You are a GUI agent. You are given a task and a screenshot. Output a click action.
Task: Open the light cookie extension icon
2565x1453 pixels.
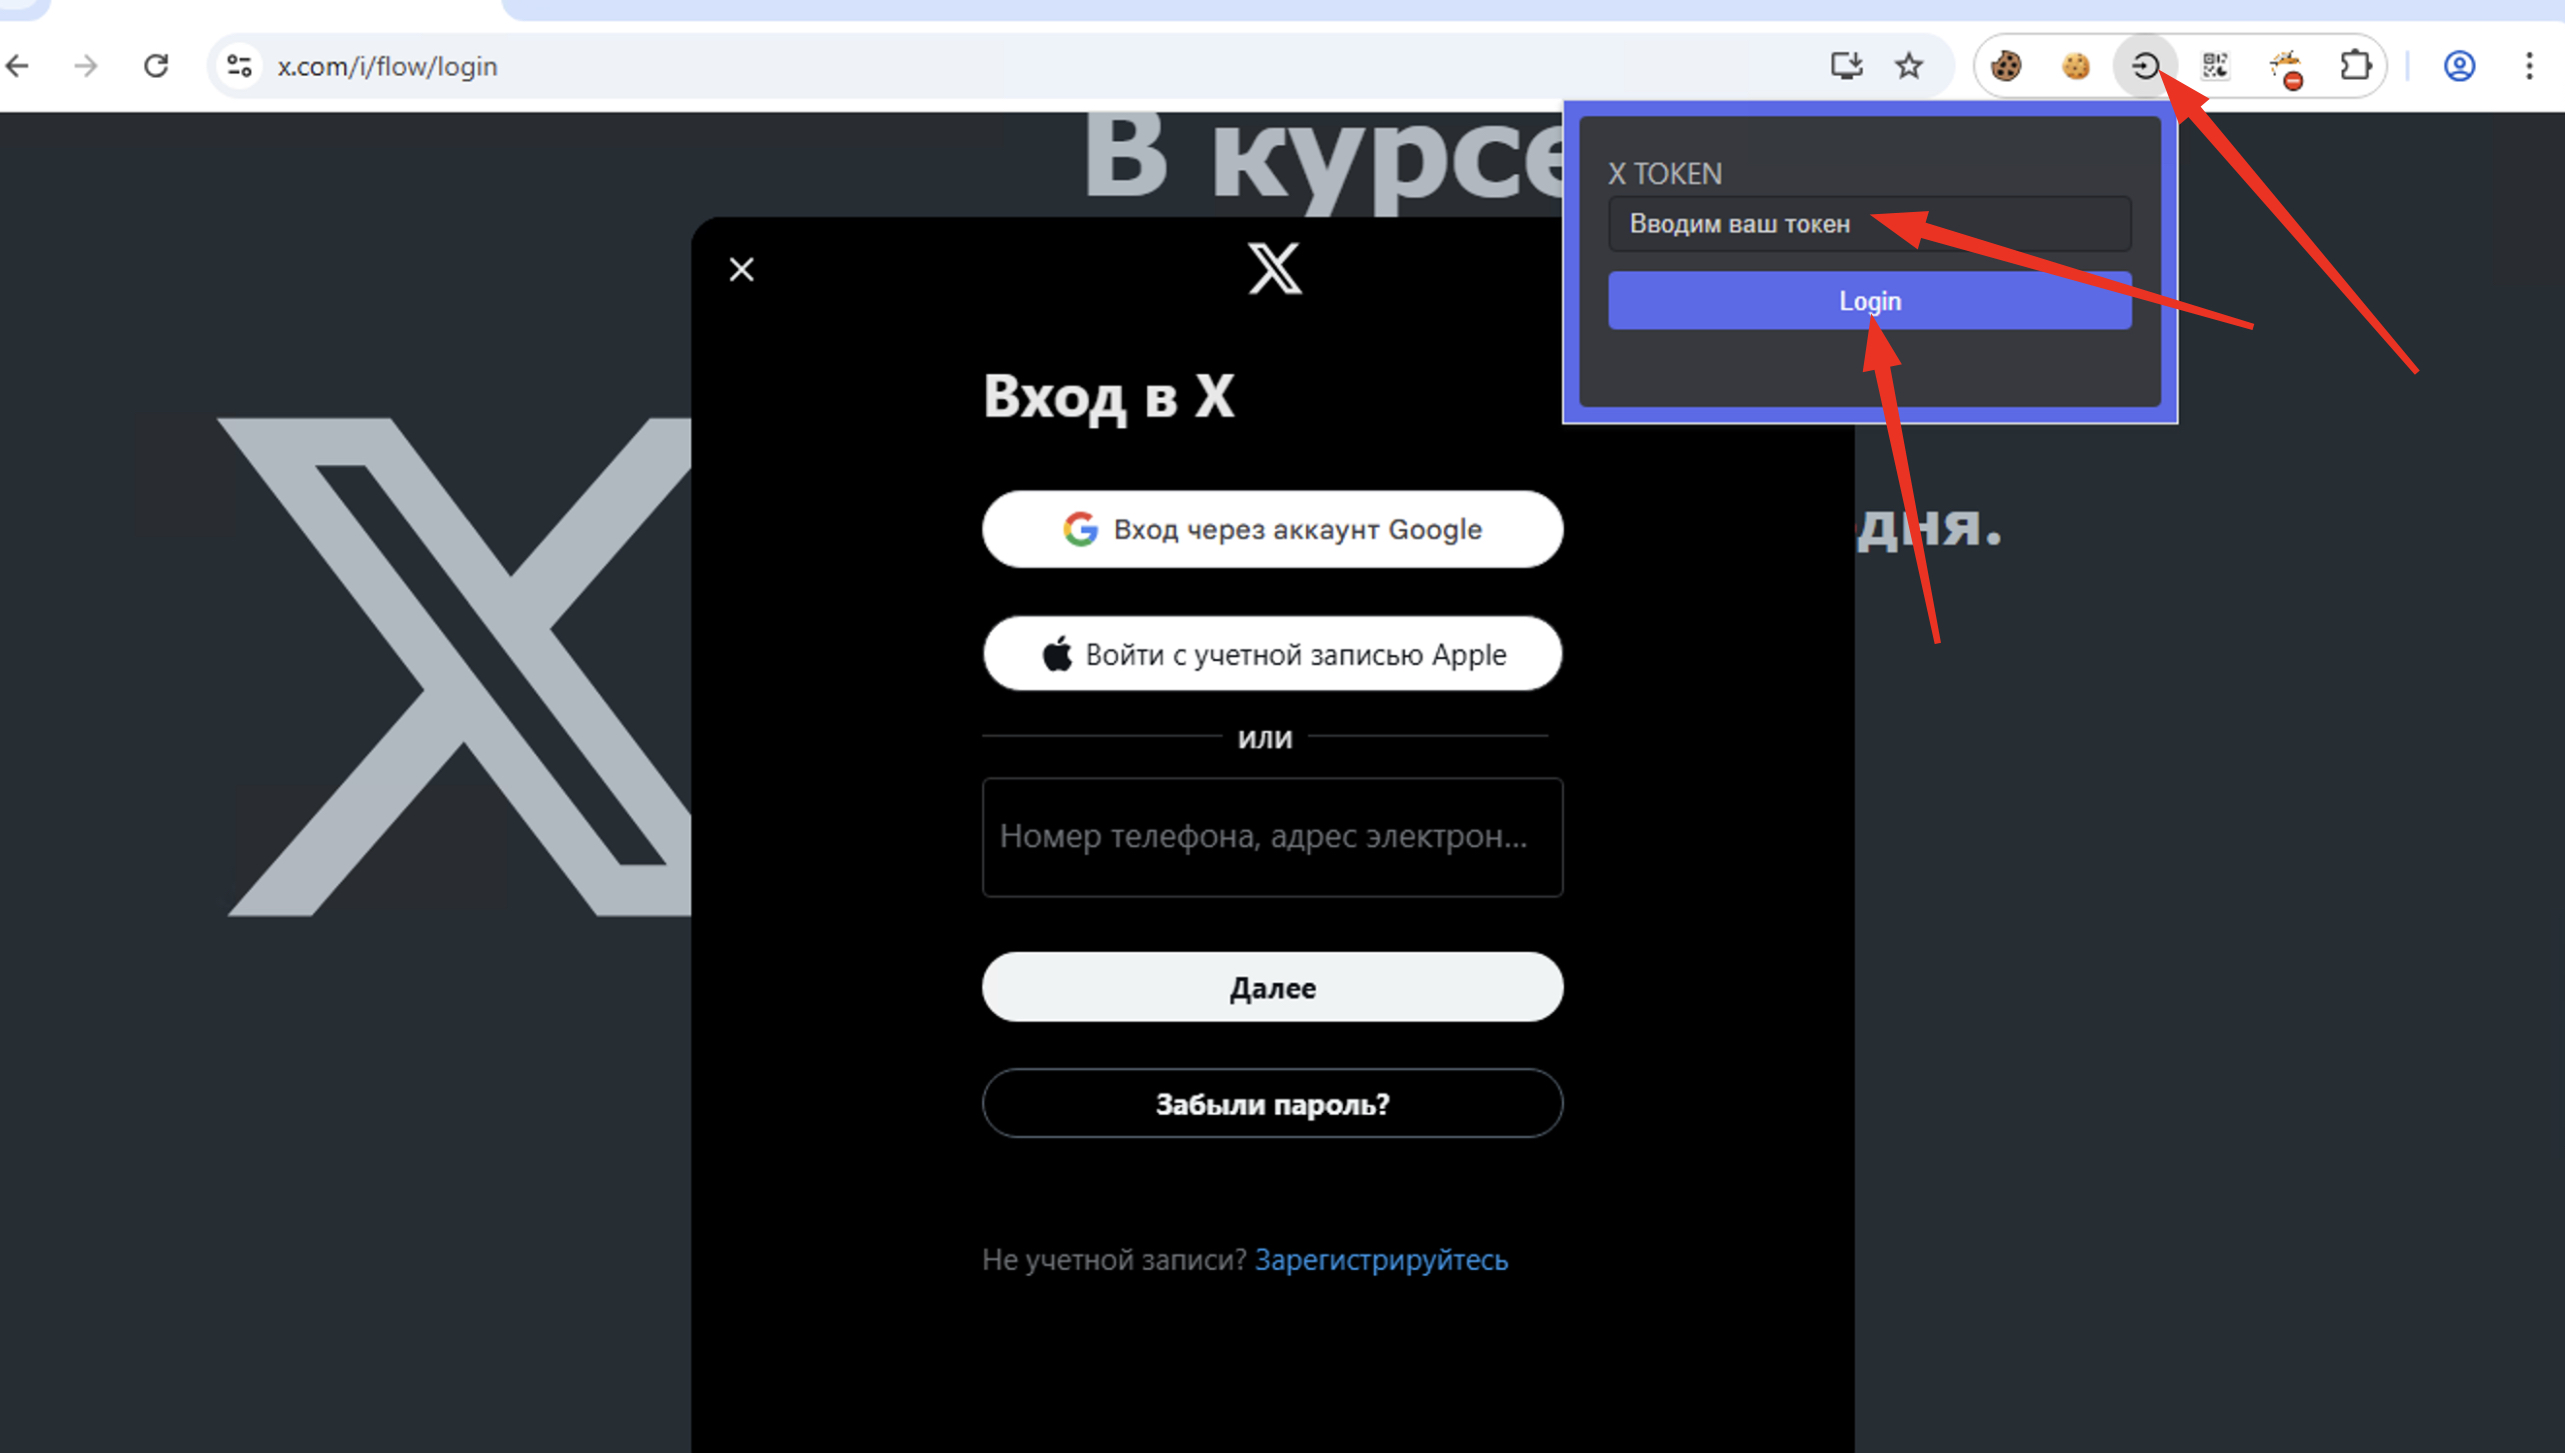tap(2076, 66)
